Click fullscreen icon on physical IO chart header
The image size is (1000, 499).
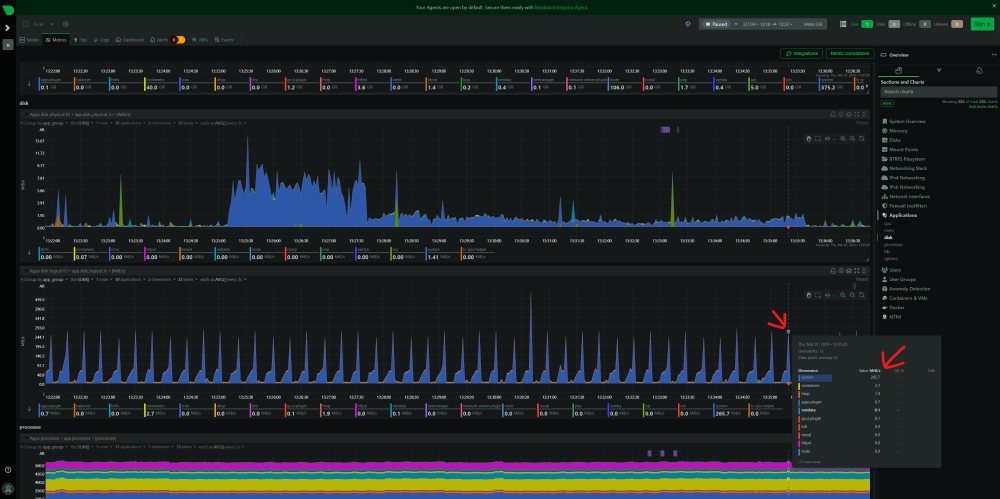[x=857, y=114]
